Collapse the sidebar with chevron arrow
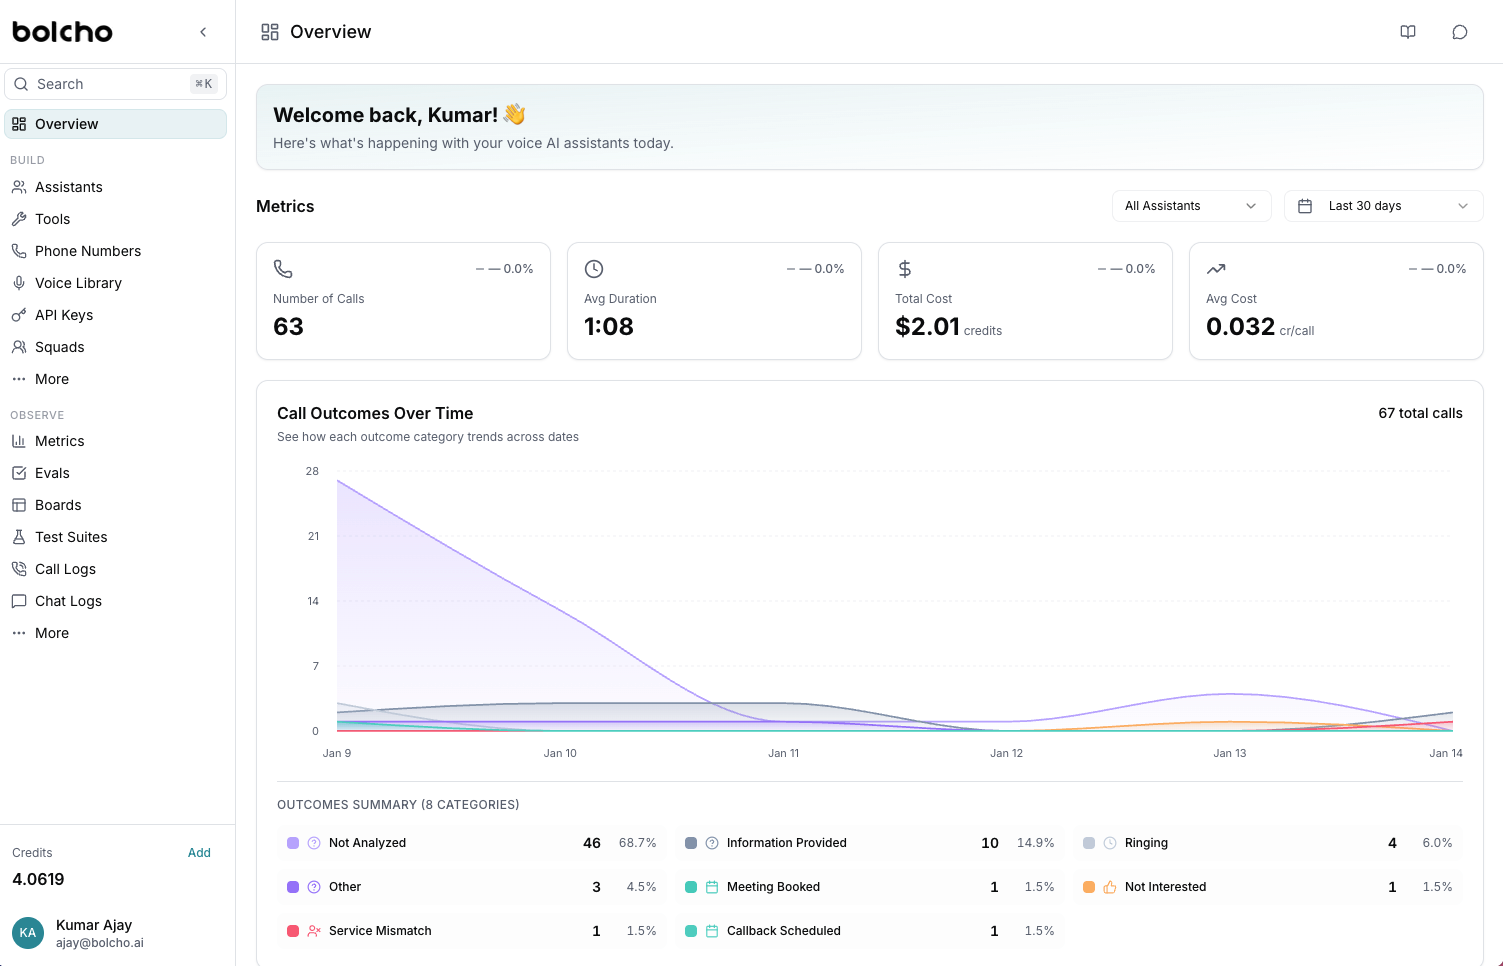Viewport: 1503px width, 966px height. [203, 32]
